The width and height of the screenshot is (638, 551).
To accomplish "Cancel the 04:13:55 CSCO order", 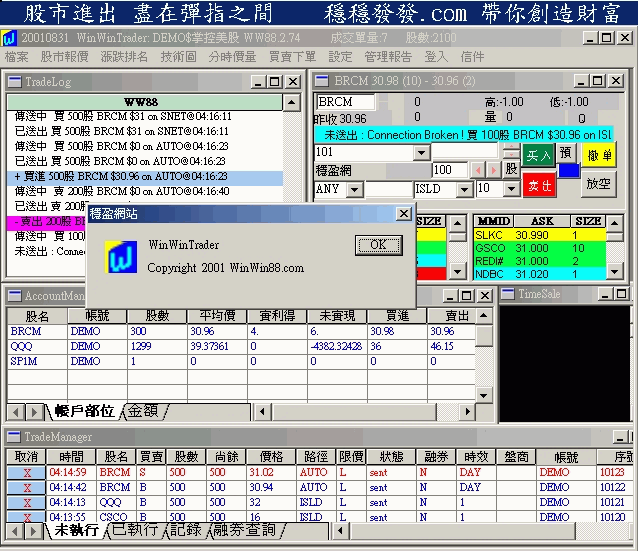I will (27, 517).
